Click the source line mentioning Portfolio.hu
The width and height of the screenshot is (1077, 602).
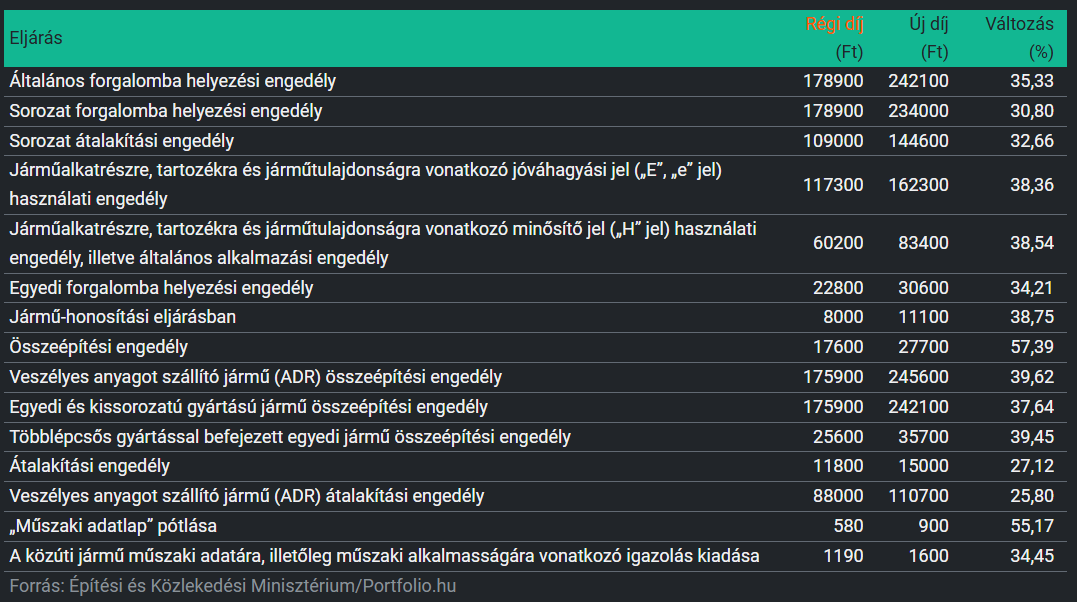pos(232,585)
